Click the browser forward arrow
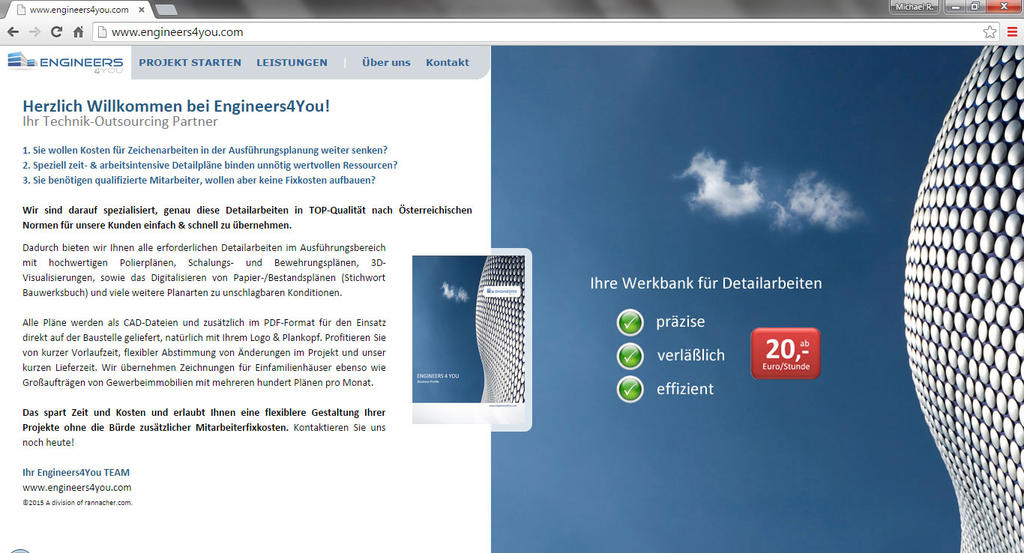 35,32
